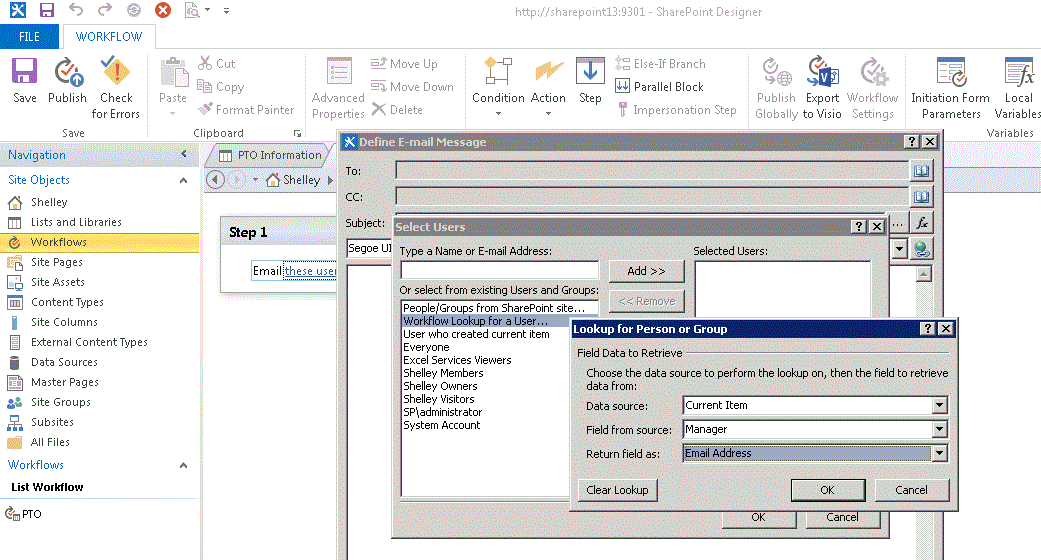The width and height of the screenshot is (1041, 560).
Task: Collapse the Site Objects section
Action: (183, 180)
